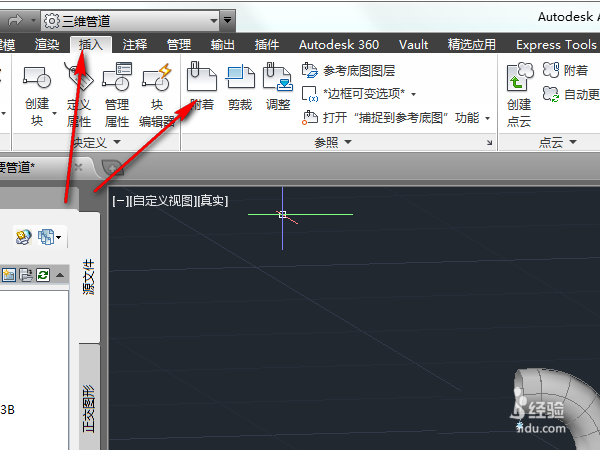
Task: Click the new folder icon in palette toolbar
Action: [x=9, y=275]
